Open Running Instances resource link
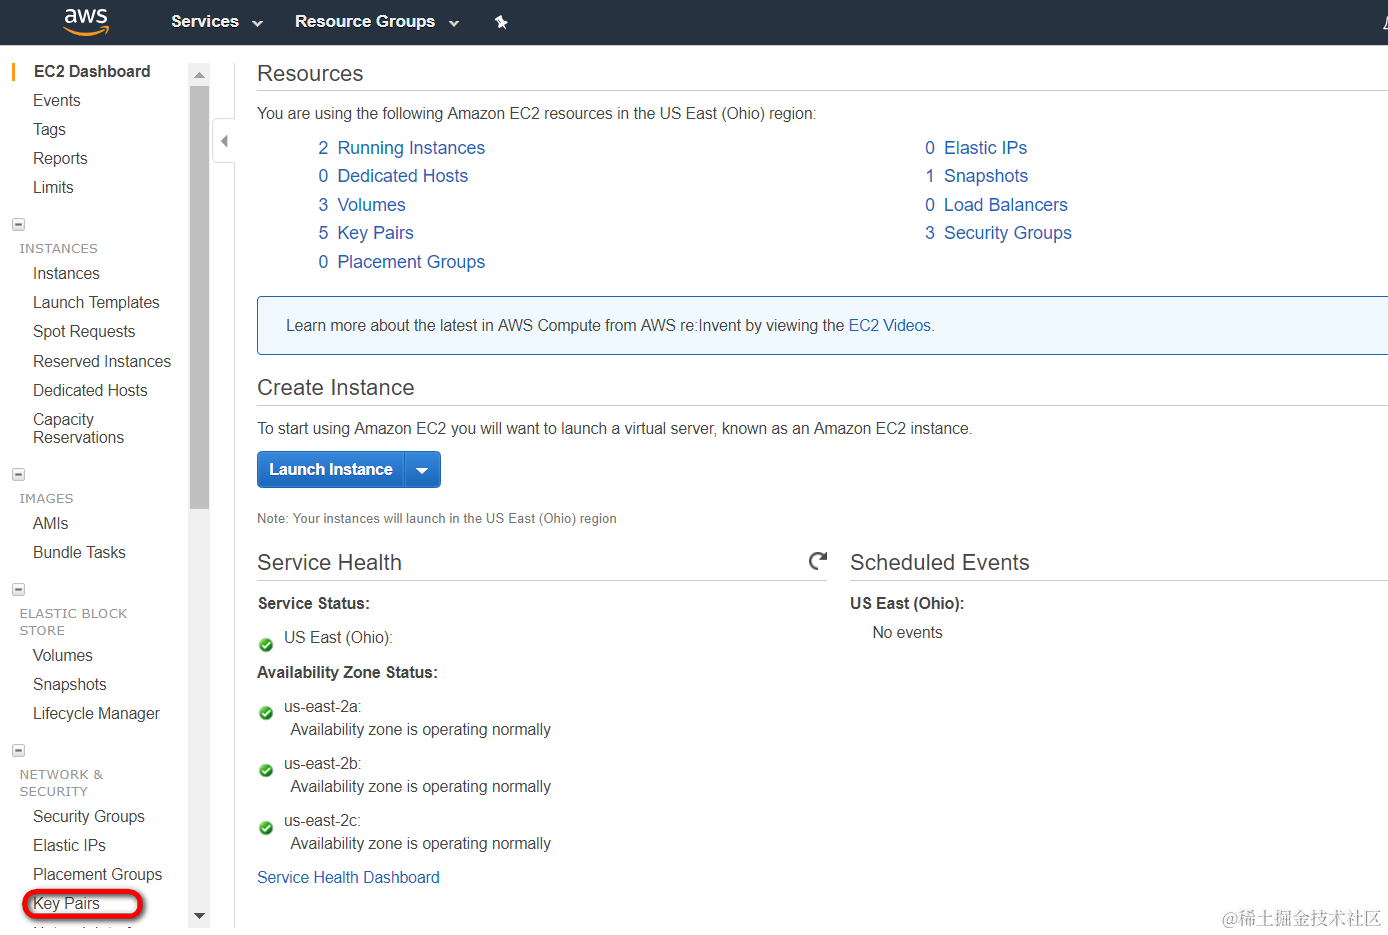The width and height of the screenshot is (1388, 935). pyautogui.click(x=411, y=148)
